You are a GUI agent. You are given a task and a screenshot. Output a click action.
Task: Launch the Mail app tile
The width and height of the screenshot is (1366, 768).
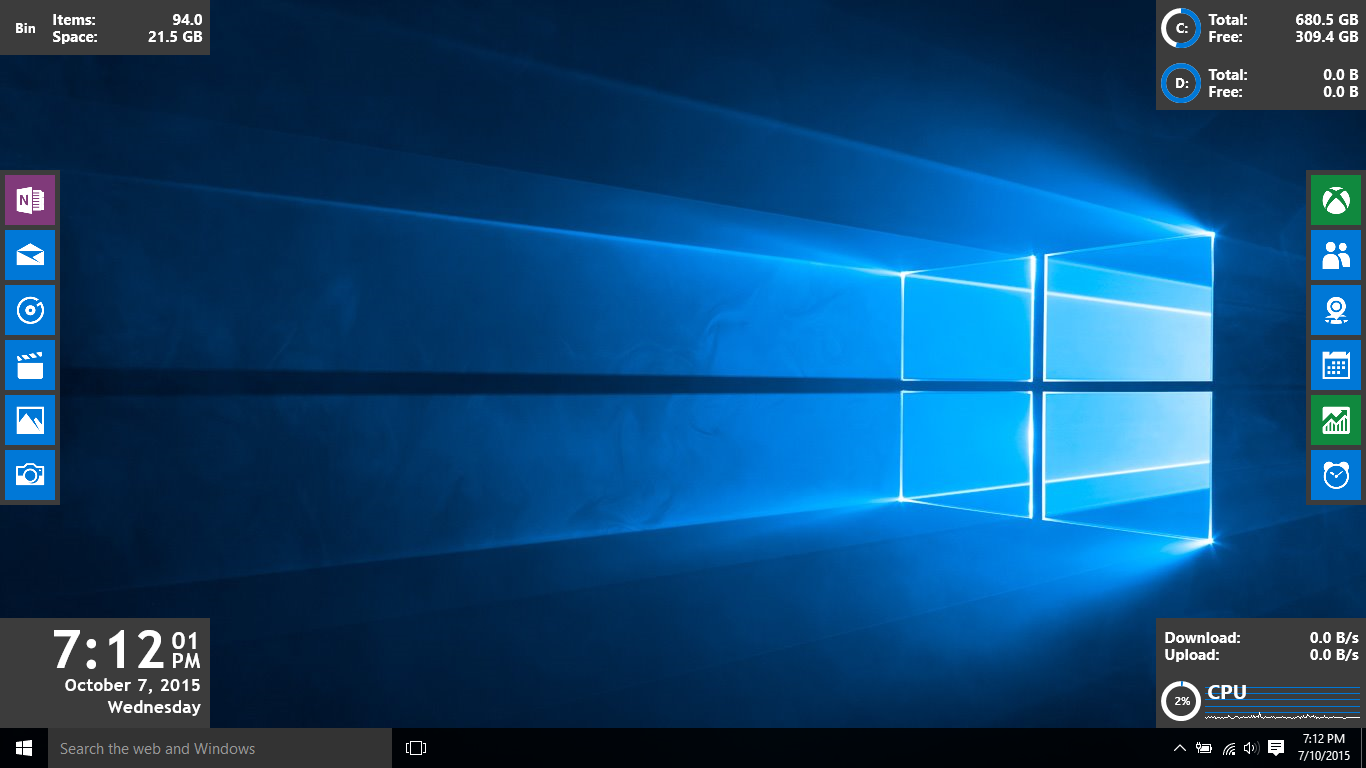pos(30,255)
